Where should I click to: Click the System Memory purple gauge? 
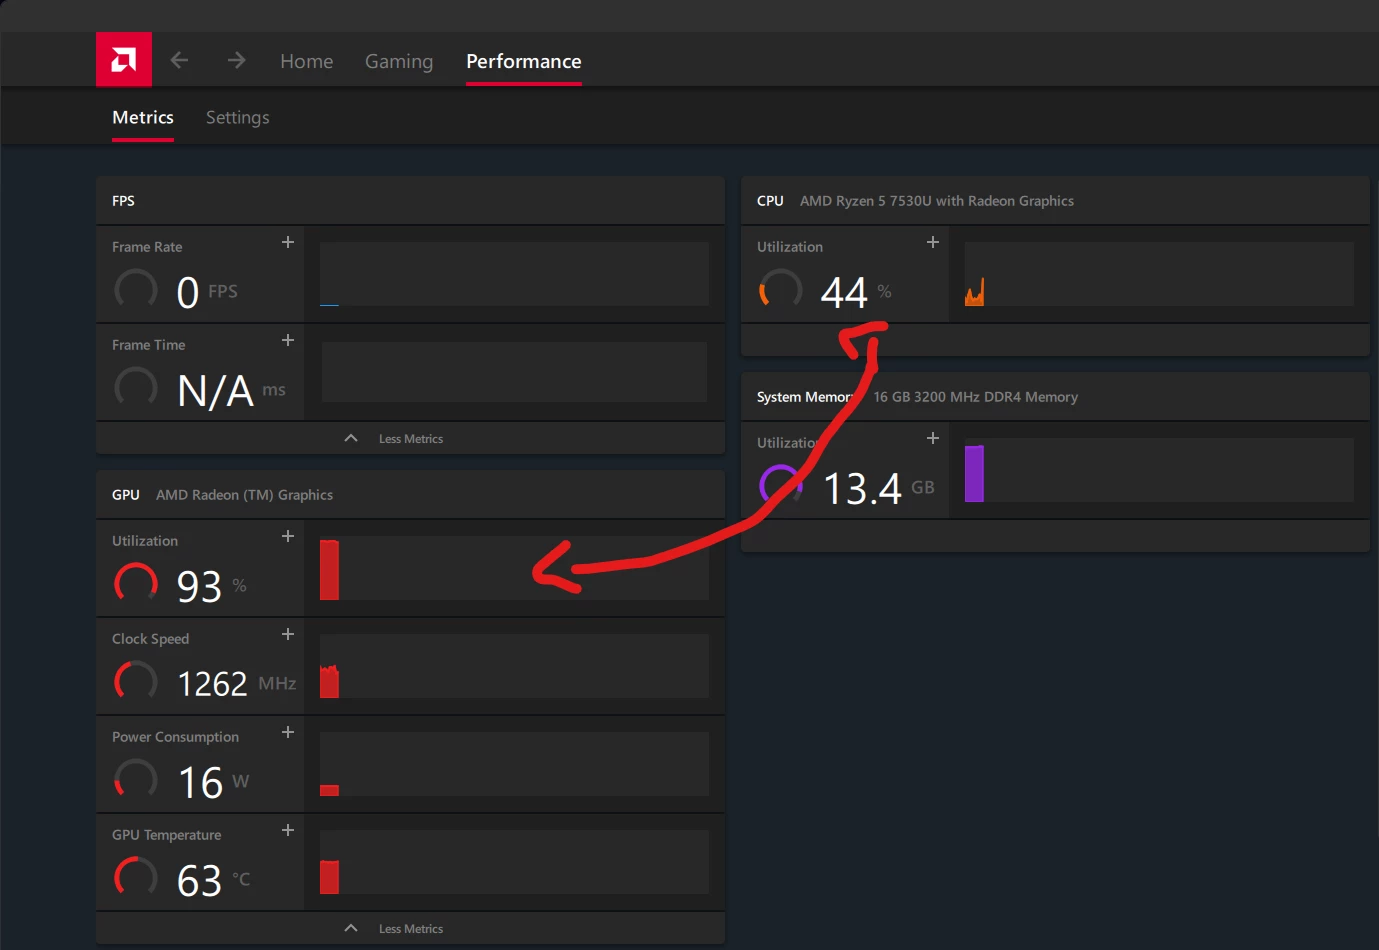pyautogui.click(x=781, y=486)
